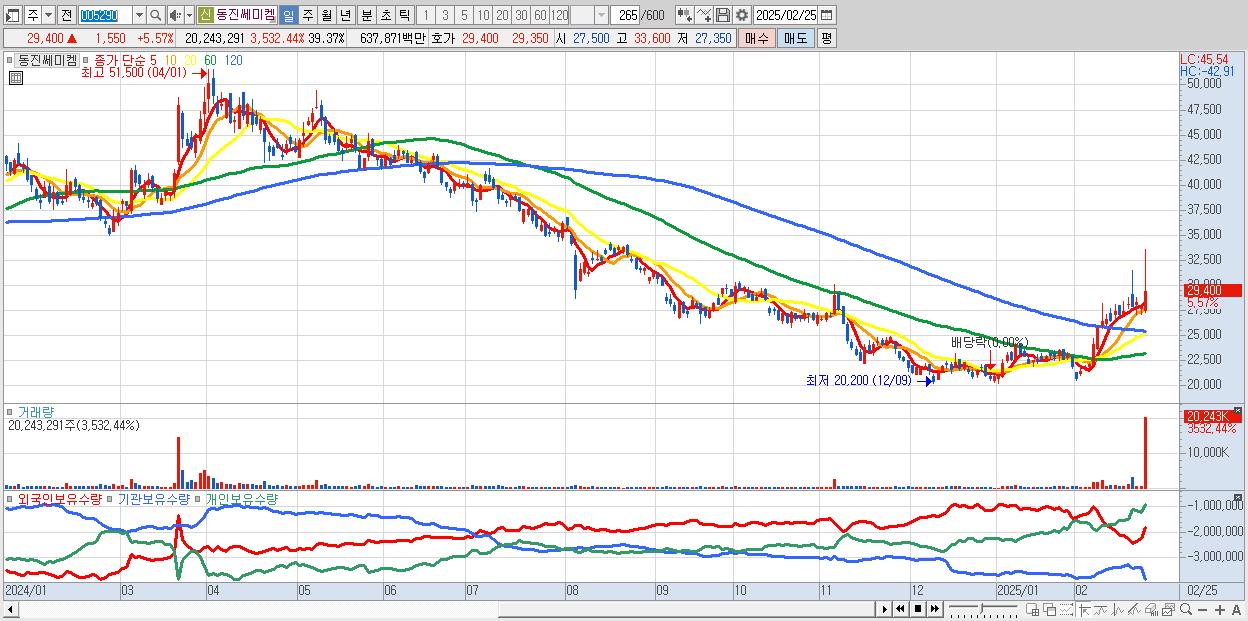Image resolution: width=1248 pixels, height=621 pixels.
Task: Click the bottom magnifier zoom icon
Action: (x=1186, y=609)
